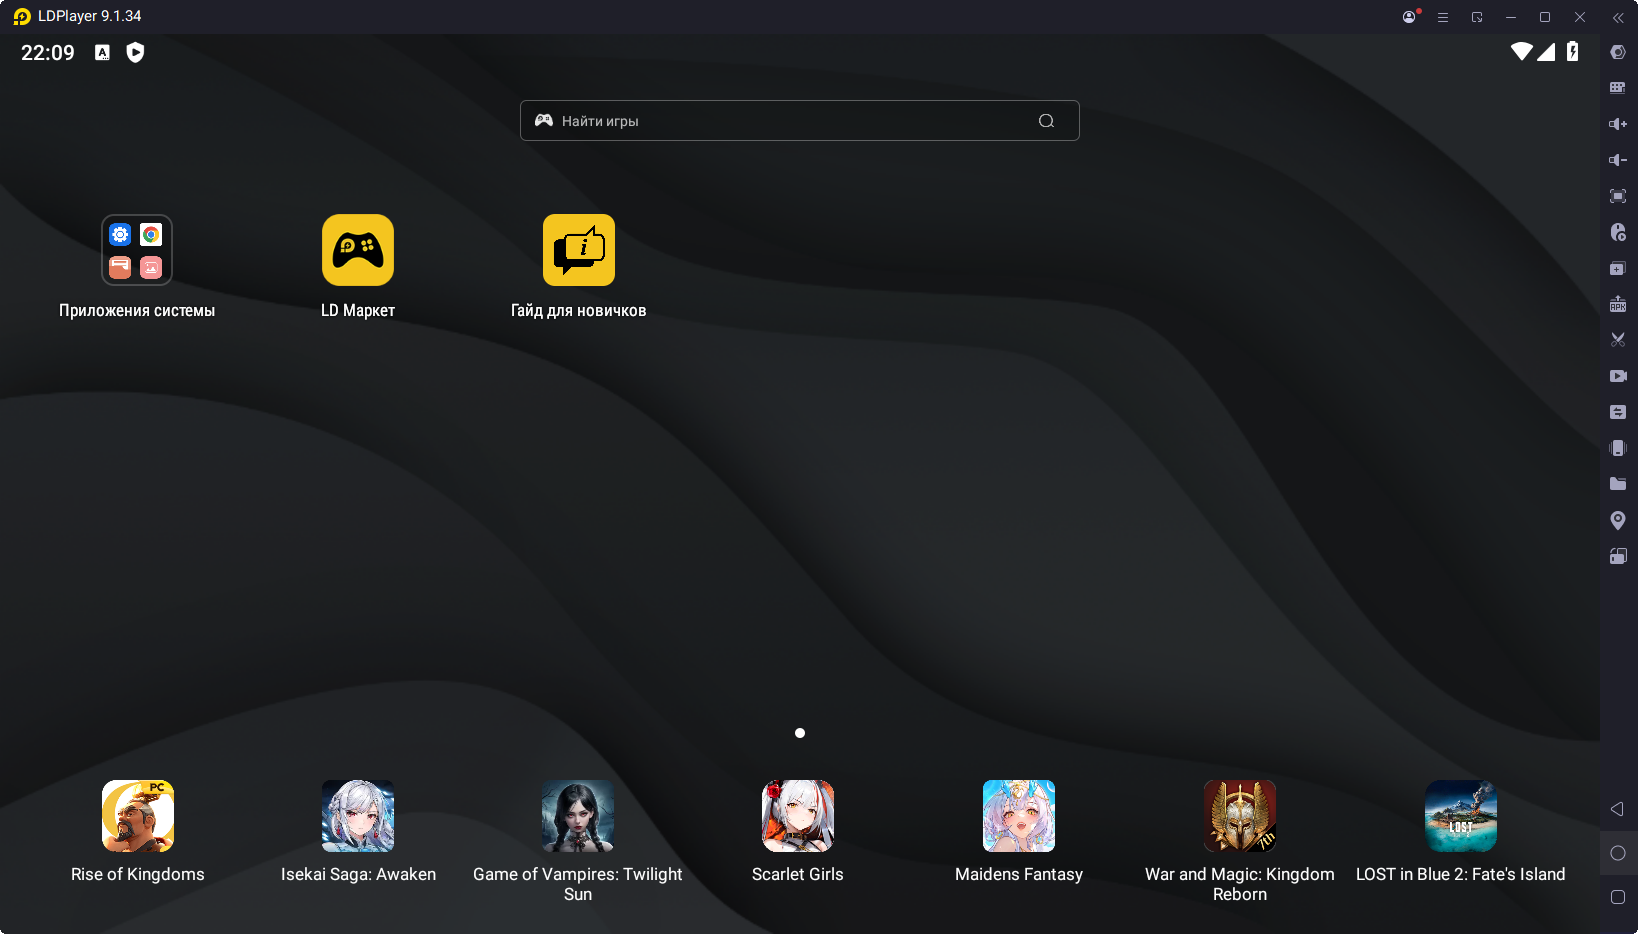Tap the Android Recents square button

tap(1618, 897)
